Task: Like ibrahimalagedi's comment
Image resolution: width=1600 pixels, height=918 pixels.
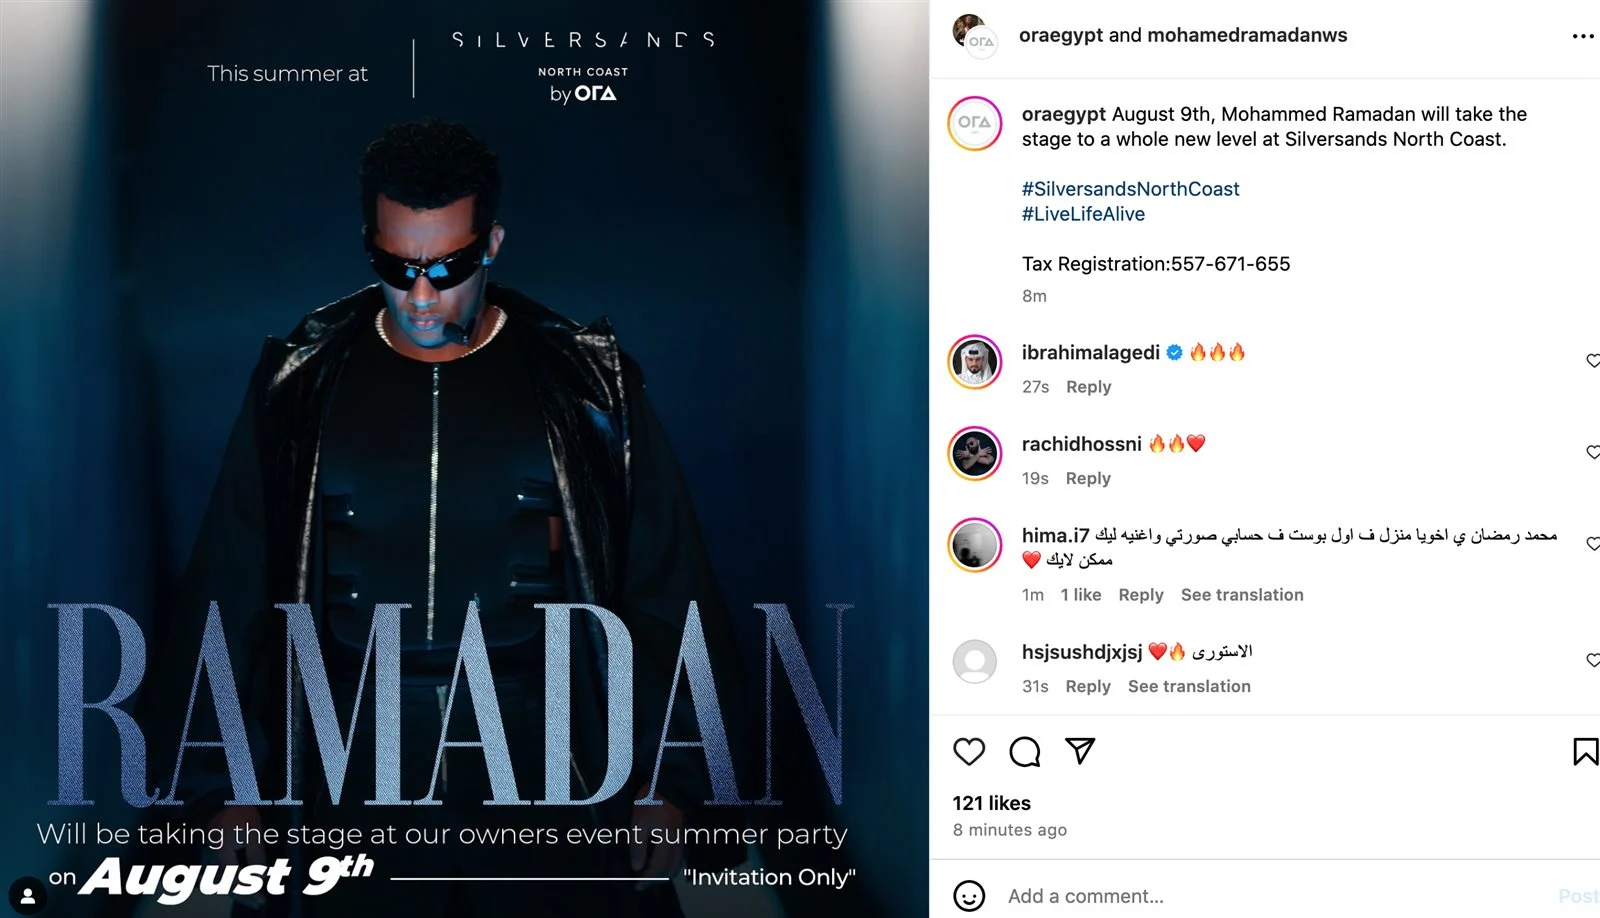Action: 1593,361
